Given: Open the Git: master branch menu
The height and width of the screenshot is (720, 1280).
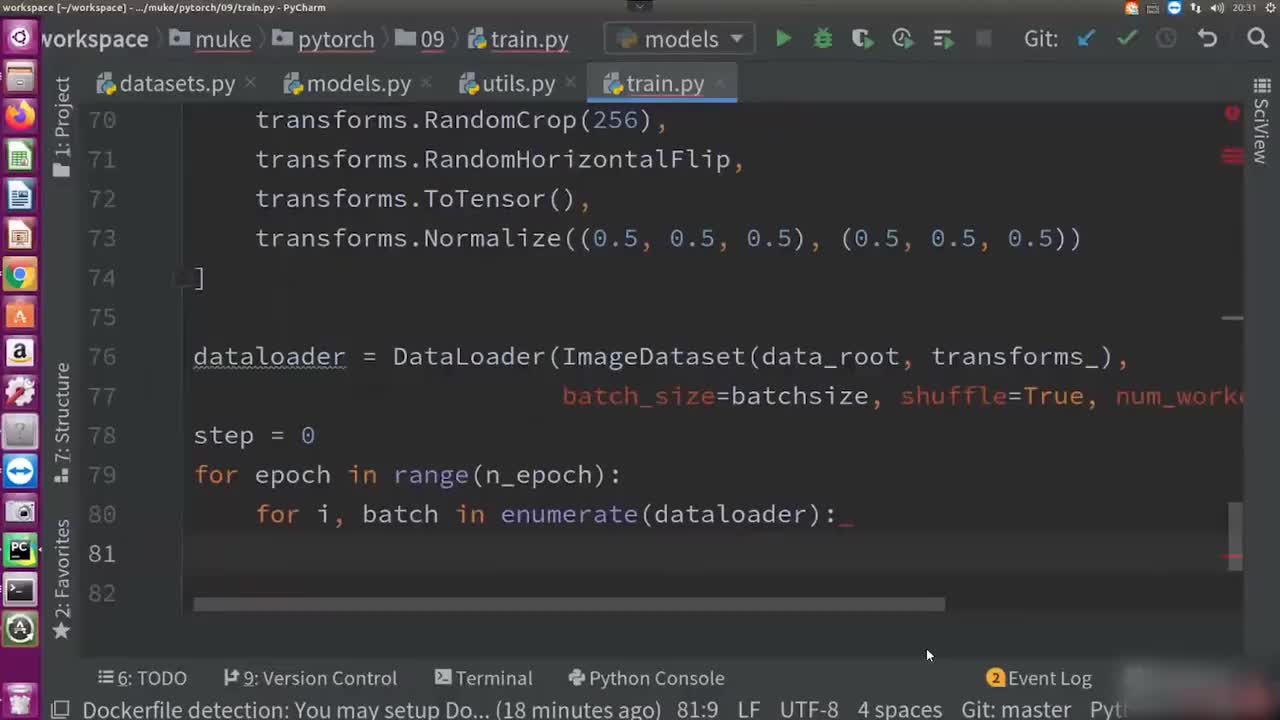Looking at the screenshot, I should (x=1016, y=709).
